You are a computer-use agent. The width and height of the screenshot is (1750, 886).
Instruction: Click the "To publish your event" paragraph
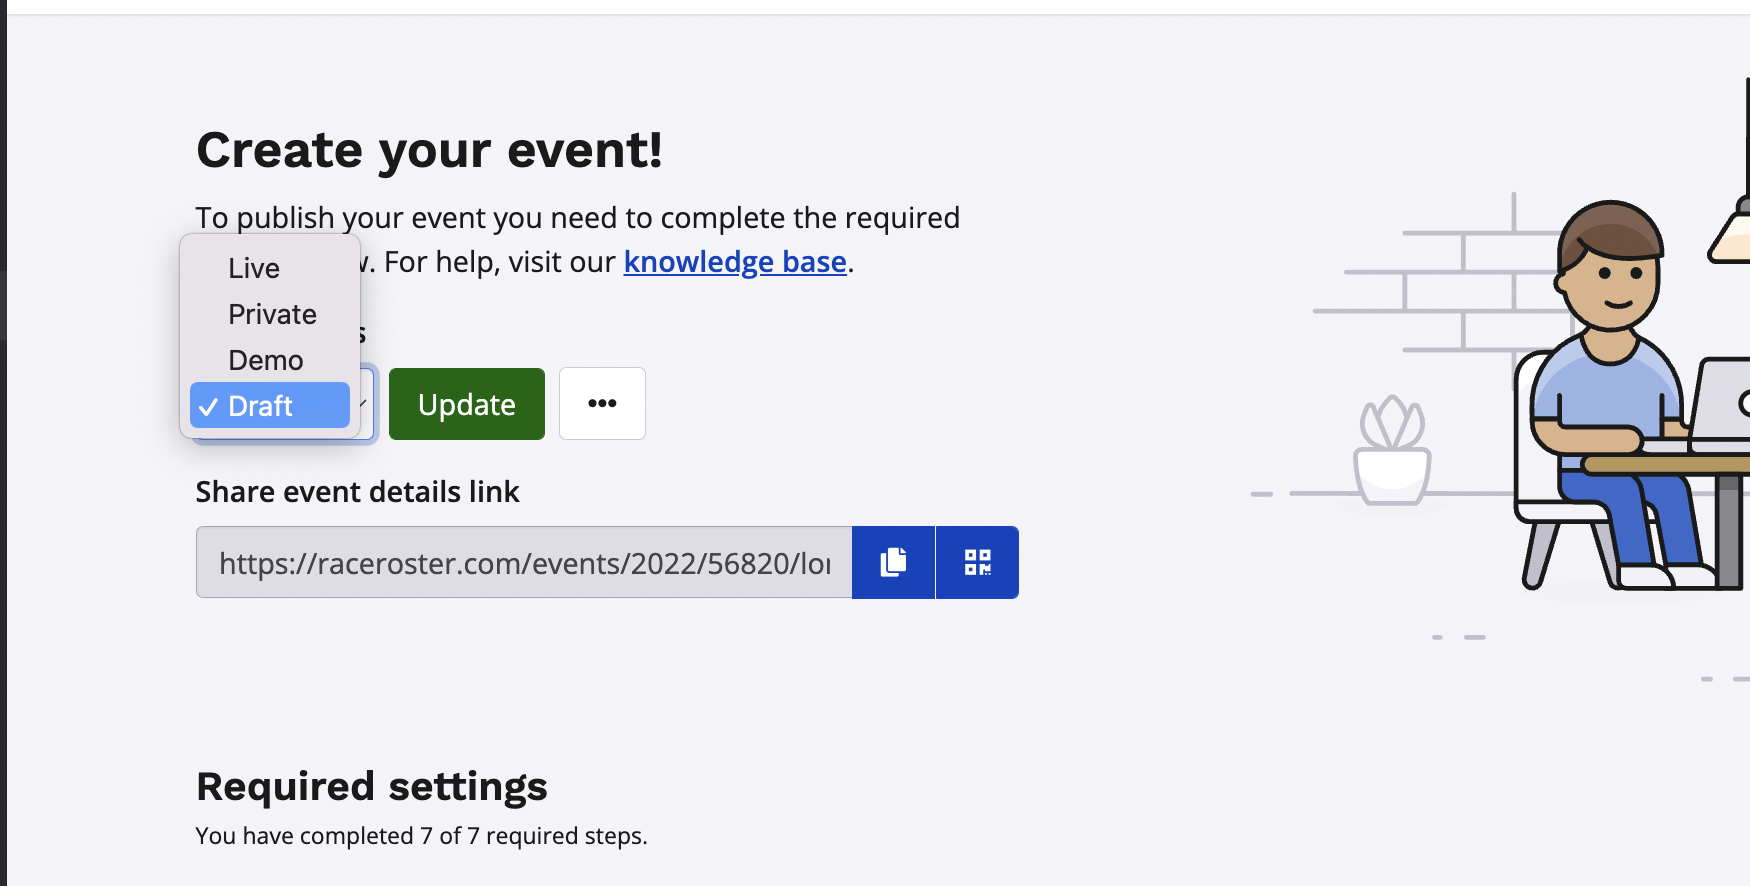577,218
